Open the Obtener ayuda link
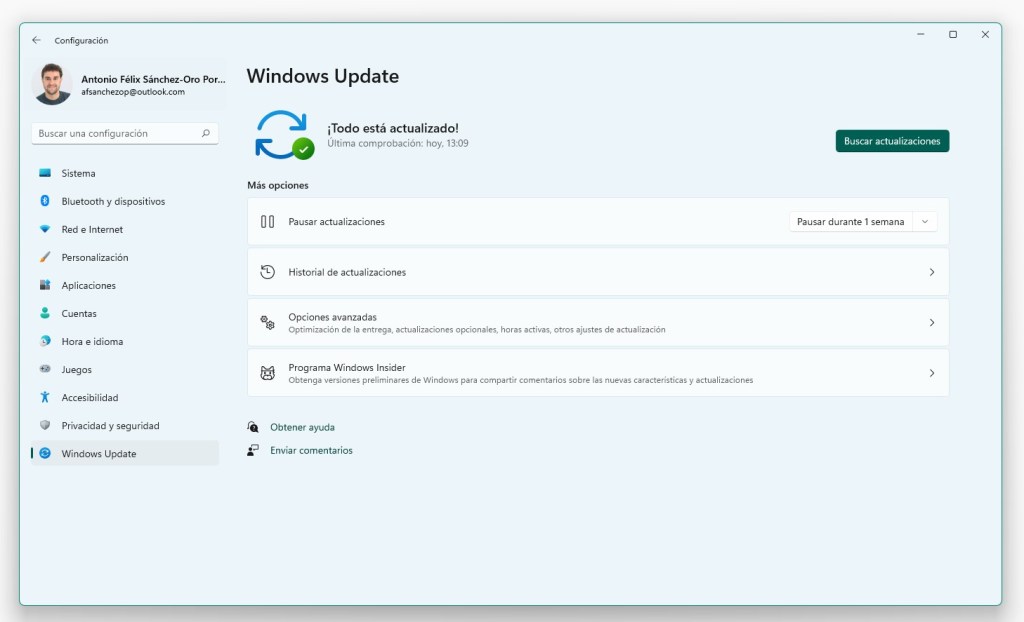The width and height of the screenshot is (1024, 622). (302, 427)
